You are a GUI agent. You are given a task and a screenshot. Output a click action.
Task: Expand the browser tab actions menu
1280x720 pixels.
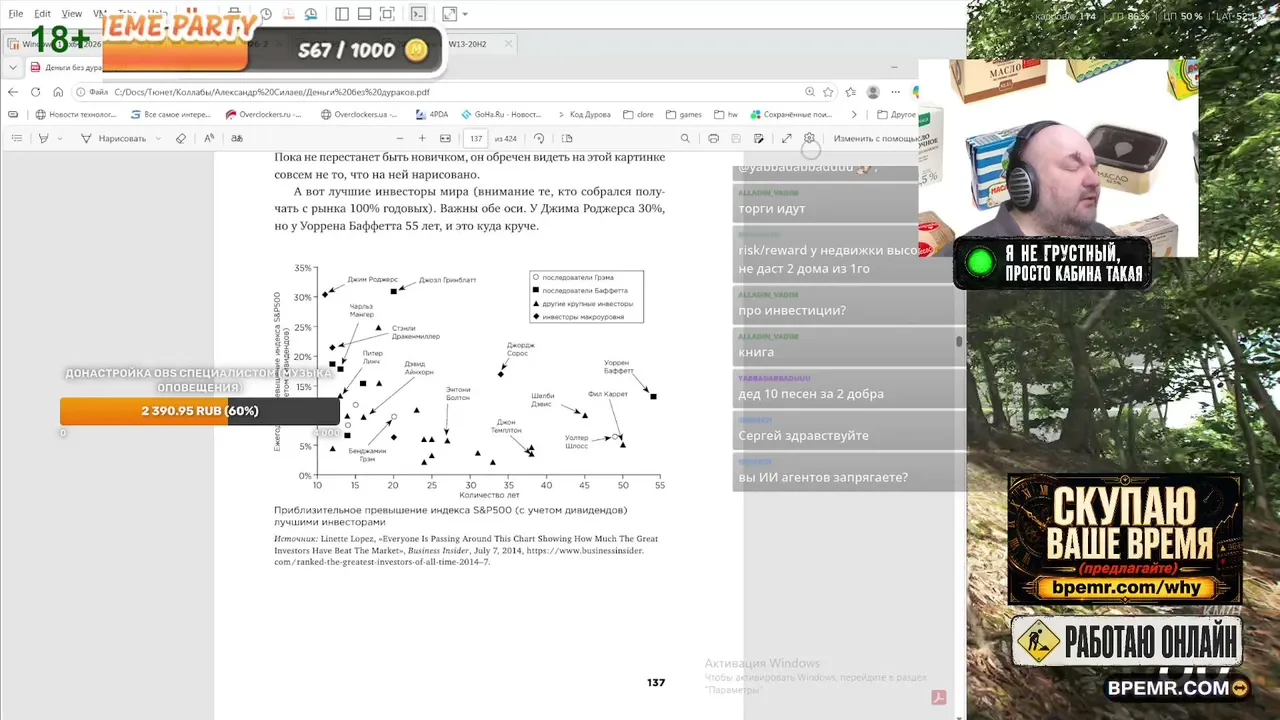click(13, 67)
